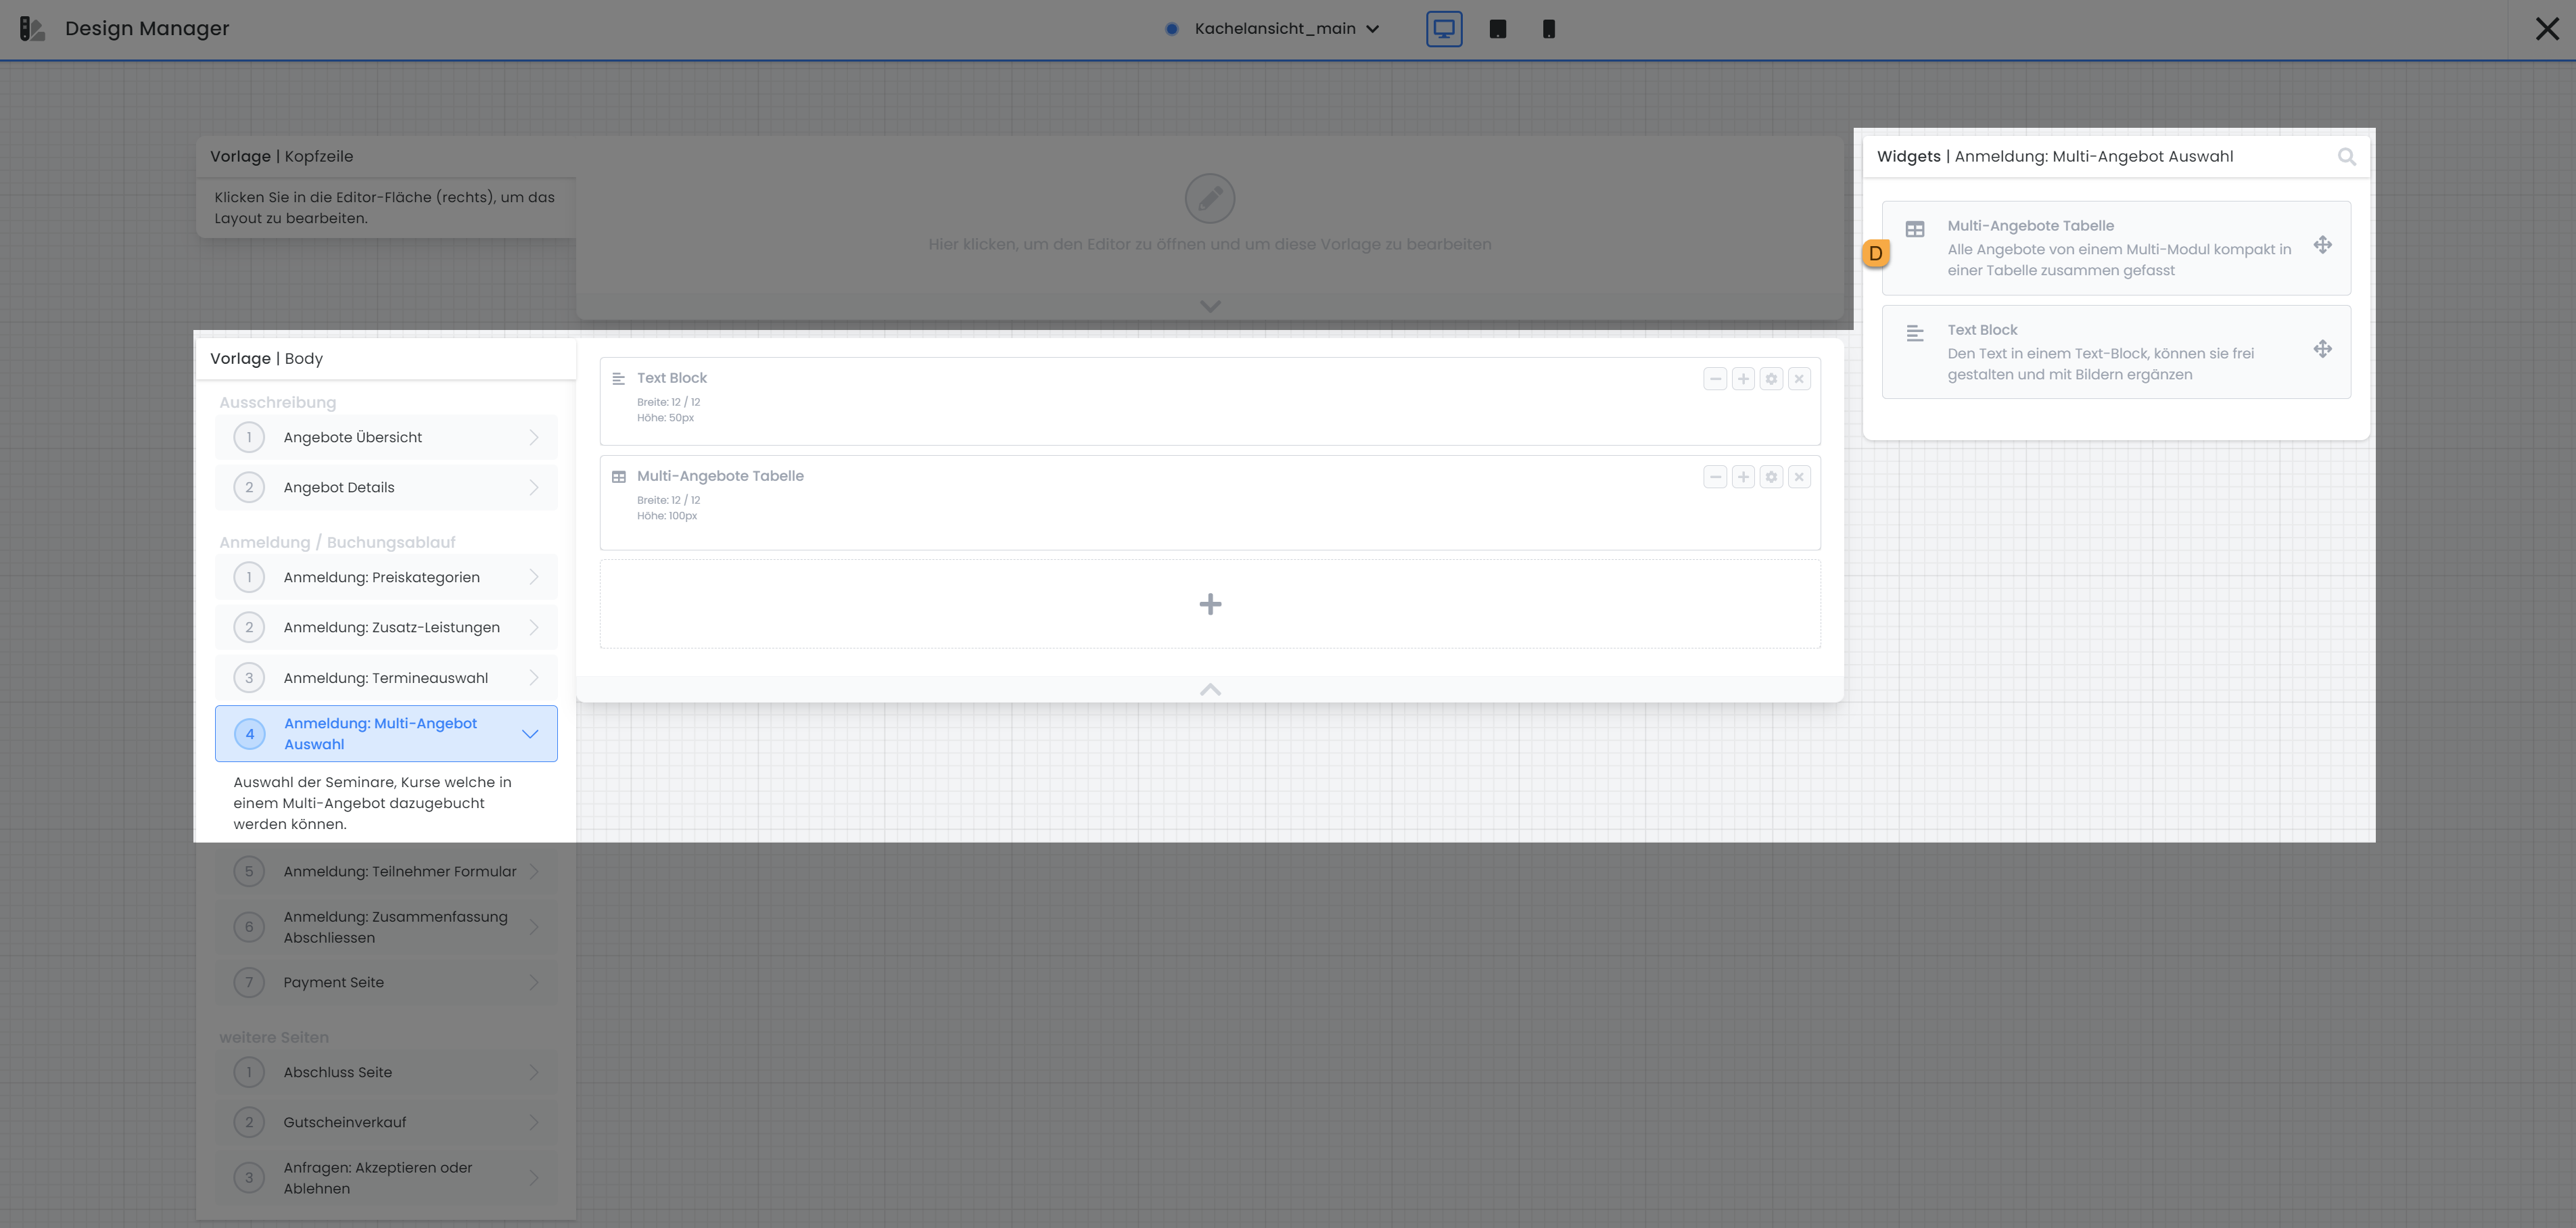Screen dimensions: 2576x1228
Task: Switch to desktop preview mode
Action: pos(1443,29)
